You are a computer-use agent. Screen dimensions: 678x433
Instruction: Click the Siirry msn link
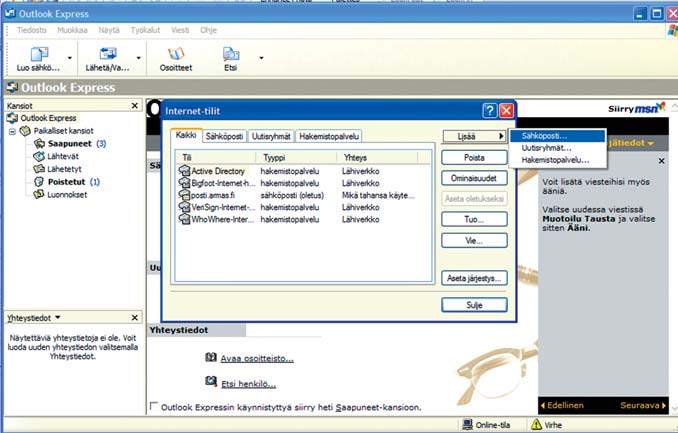636,108
